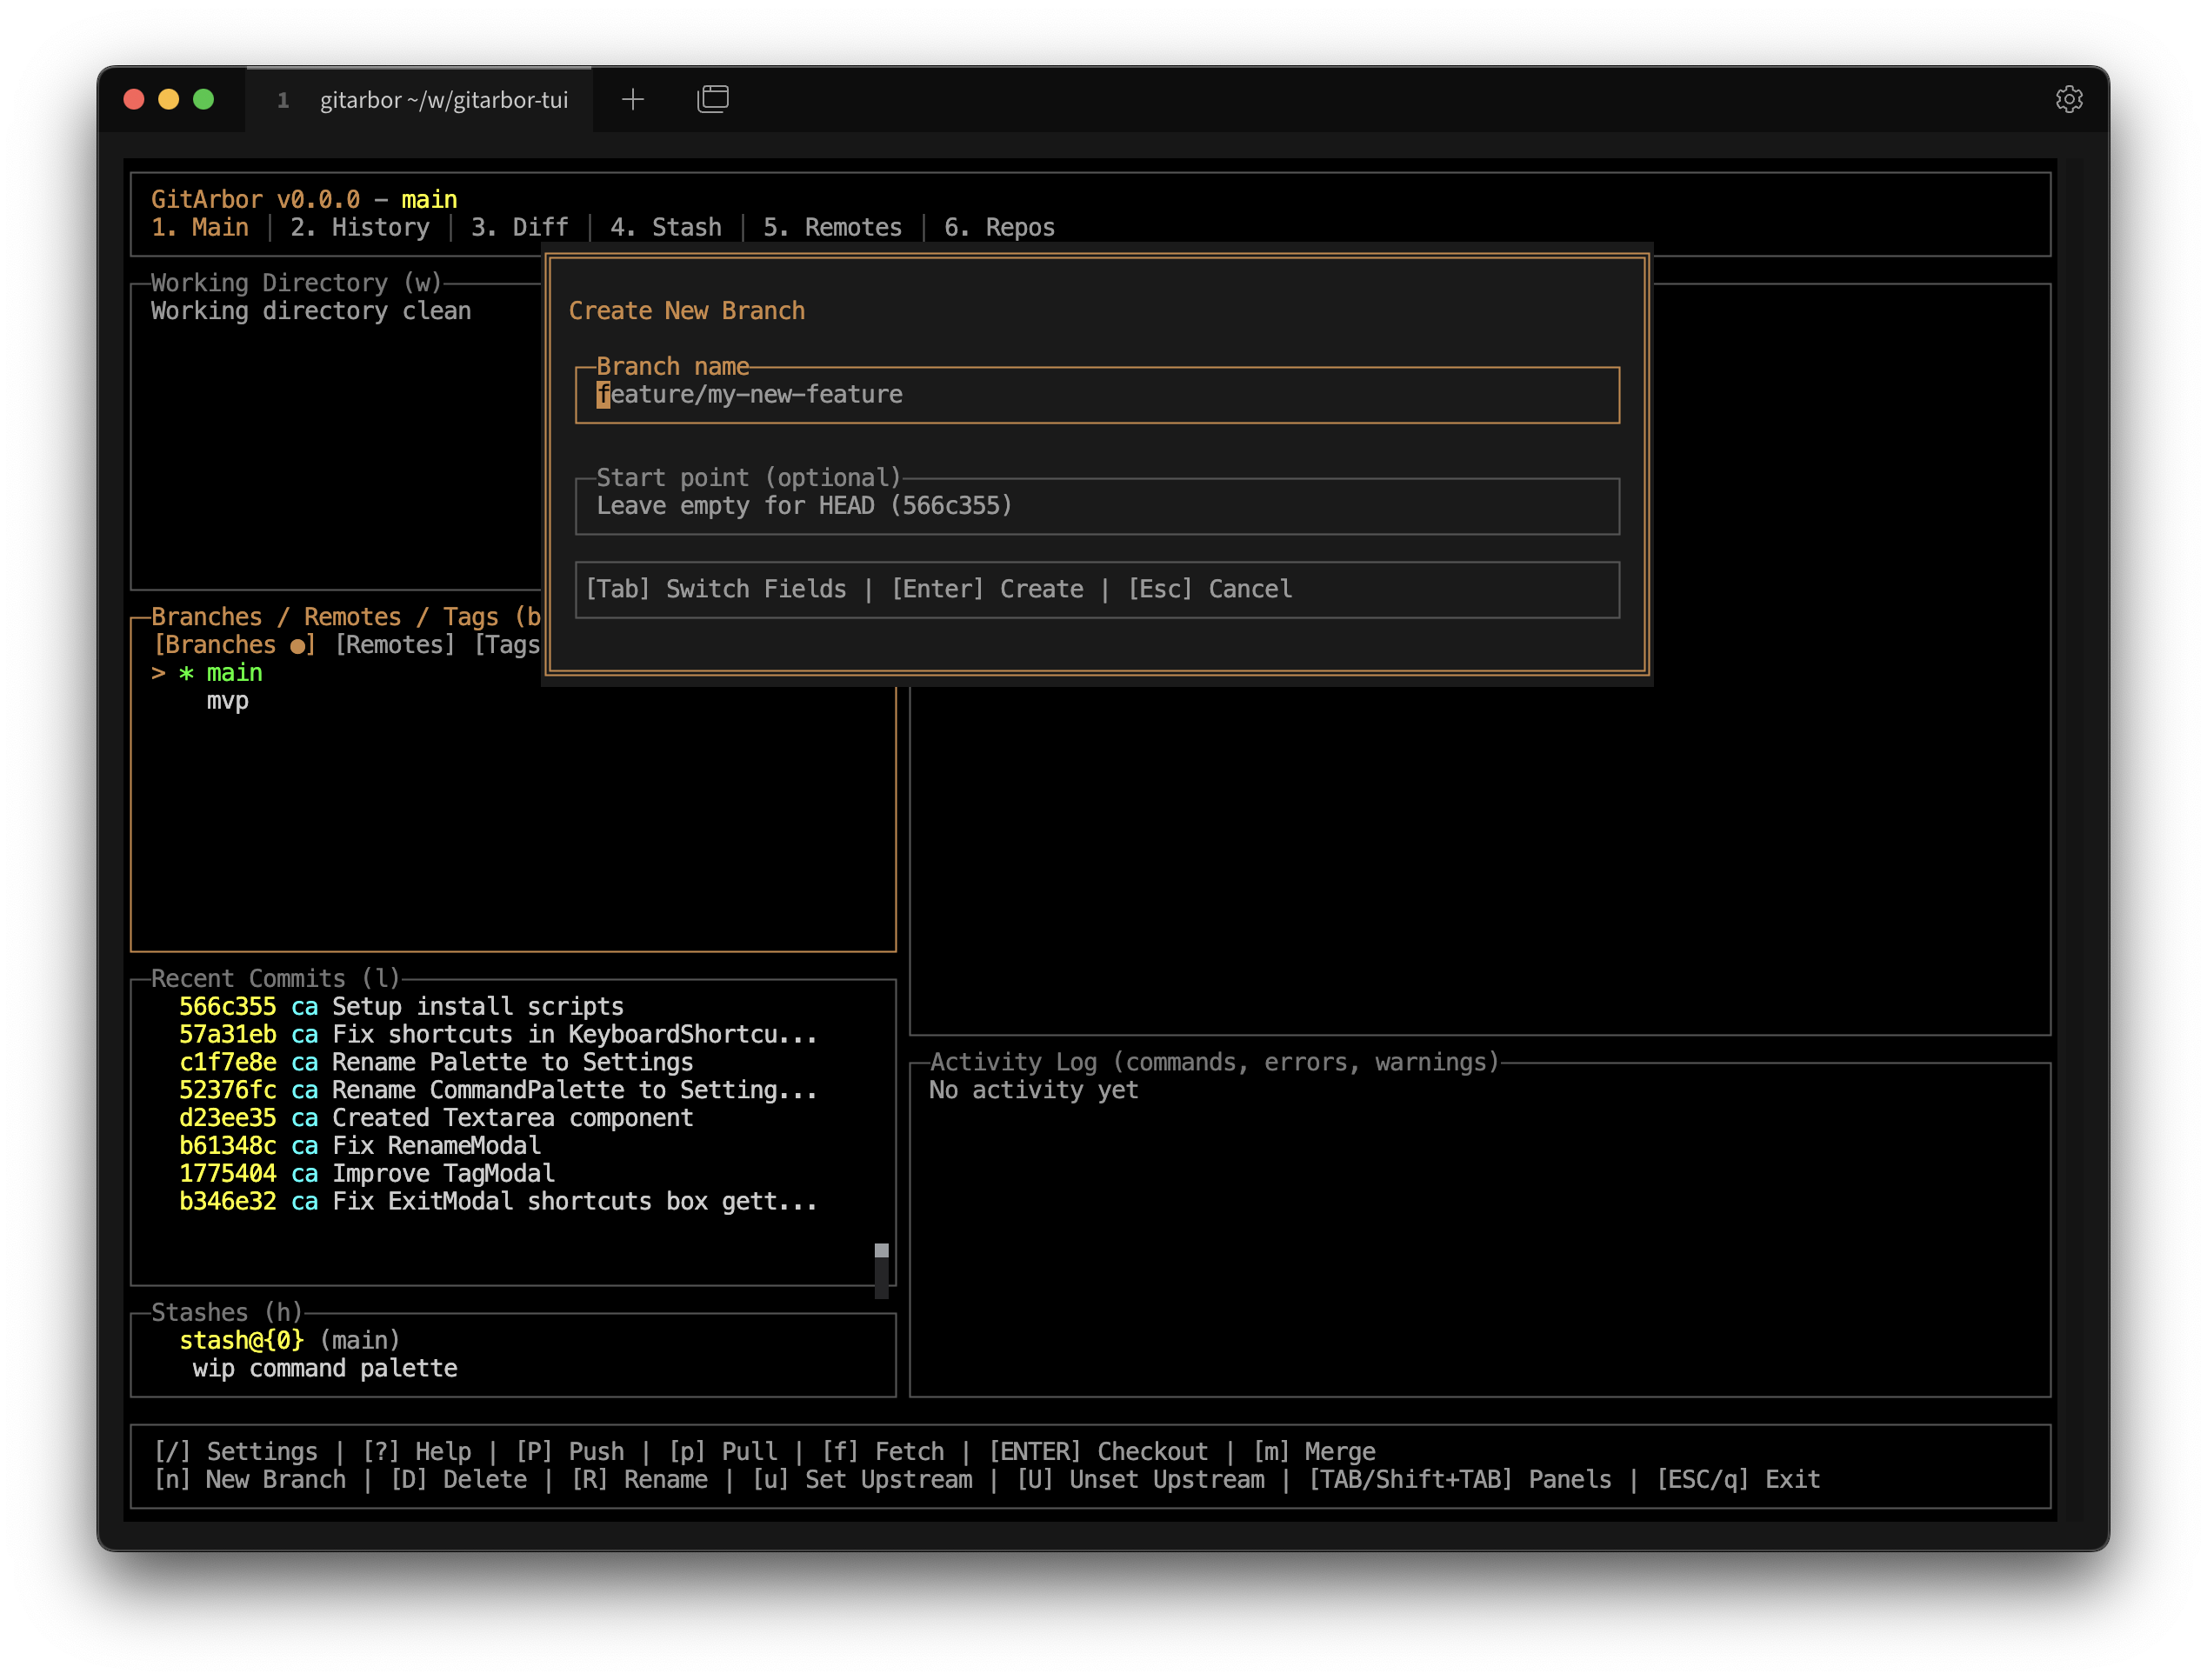The width and height of the screenshot is (2207, 1680).
Task: Open the 4. Stash tab
Action: click(665, 228)
